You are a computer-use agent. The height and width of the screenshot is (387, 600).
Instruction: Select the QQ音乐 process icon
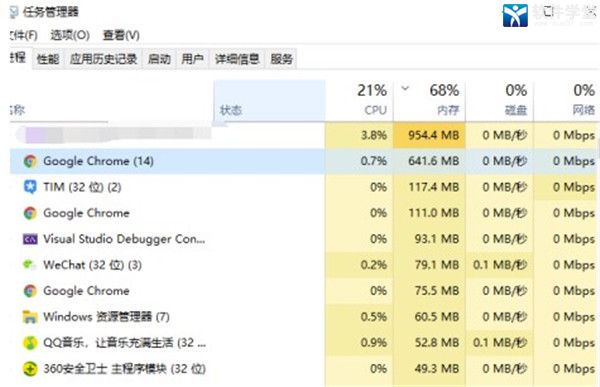click(30, 343)
